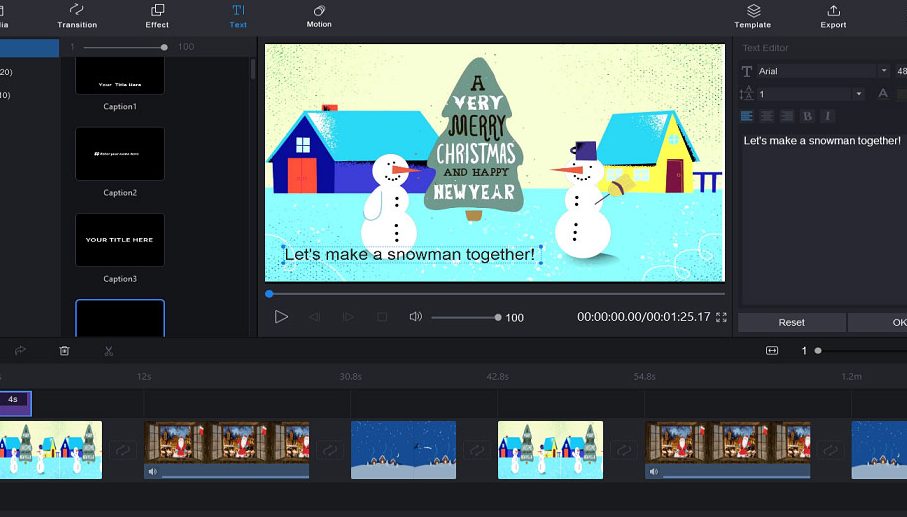Screen dimensions: 907x517
Task: Click the 30.8s ruler mark
Action: coord(351,376)
